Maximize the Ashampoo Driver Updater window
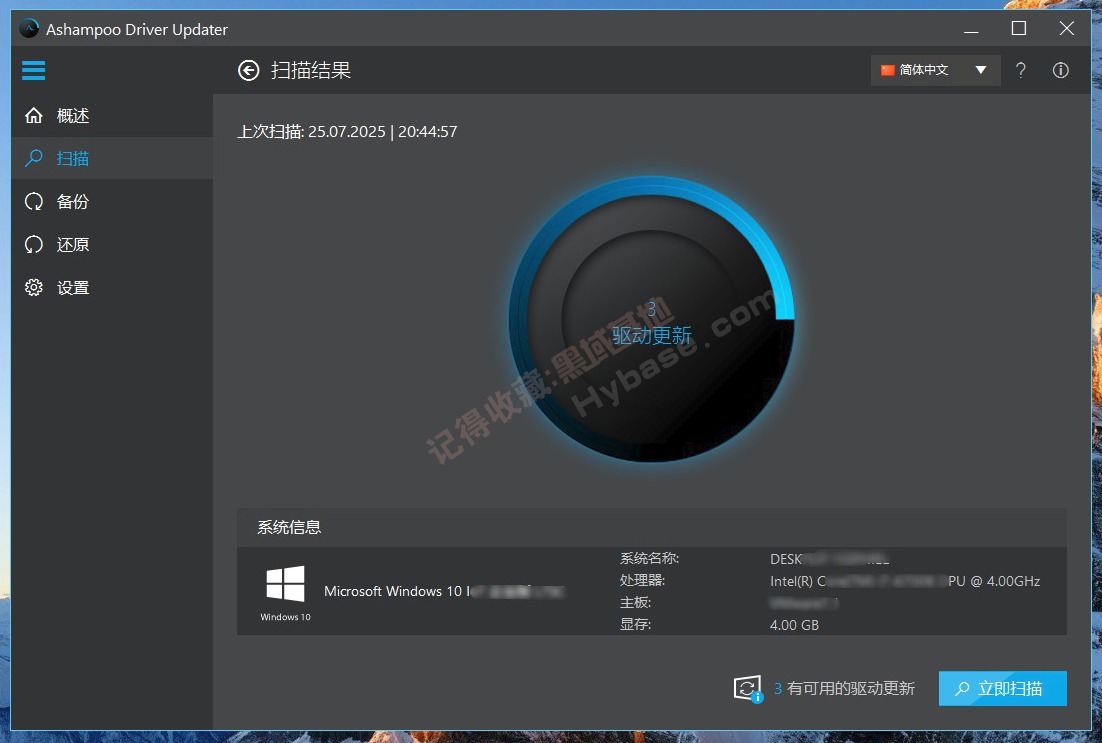 [1018, 29]
